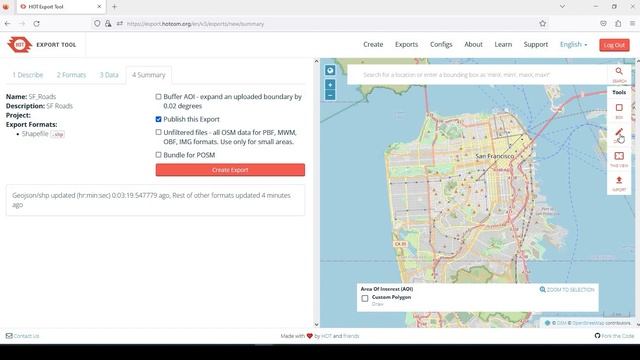Switch to the 2 Formats tab
Screen dimensions: 640x360
71,75
